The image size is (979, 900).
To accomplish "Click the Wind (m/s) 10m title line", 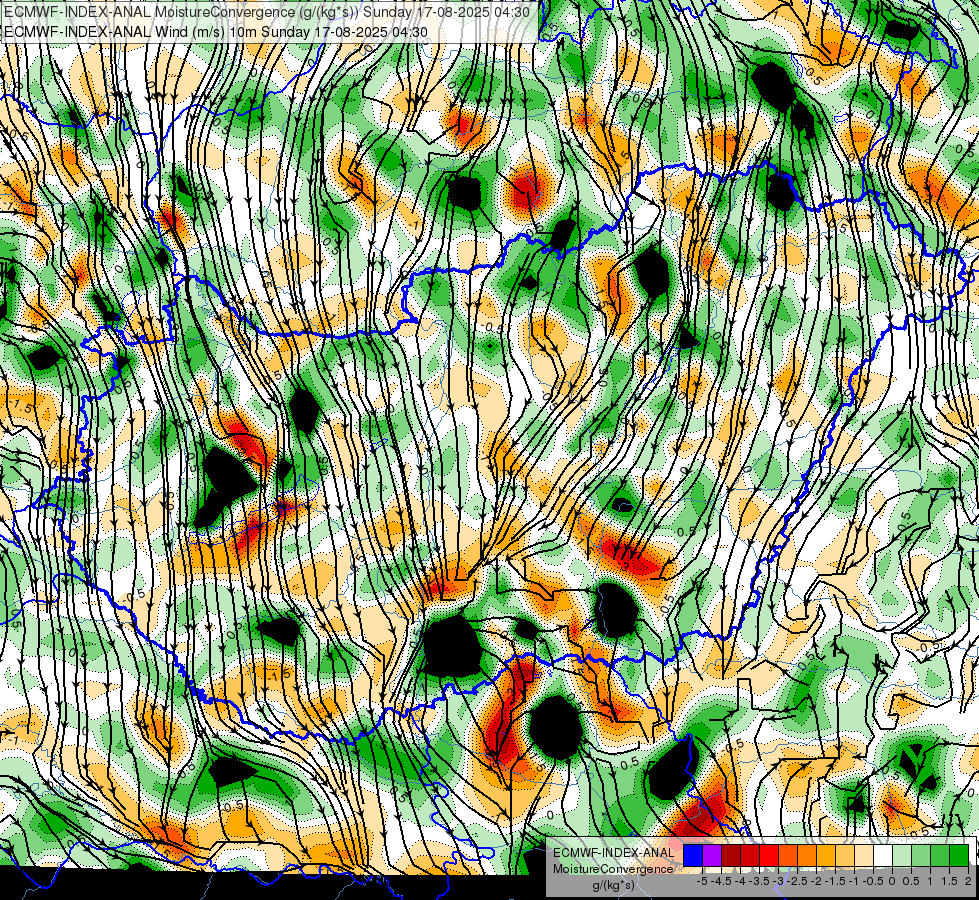I will pyautogui.click(x=216, y=32).
